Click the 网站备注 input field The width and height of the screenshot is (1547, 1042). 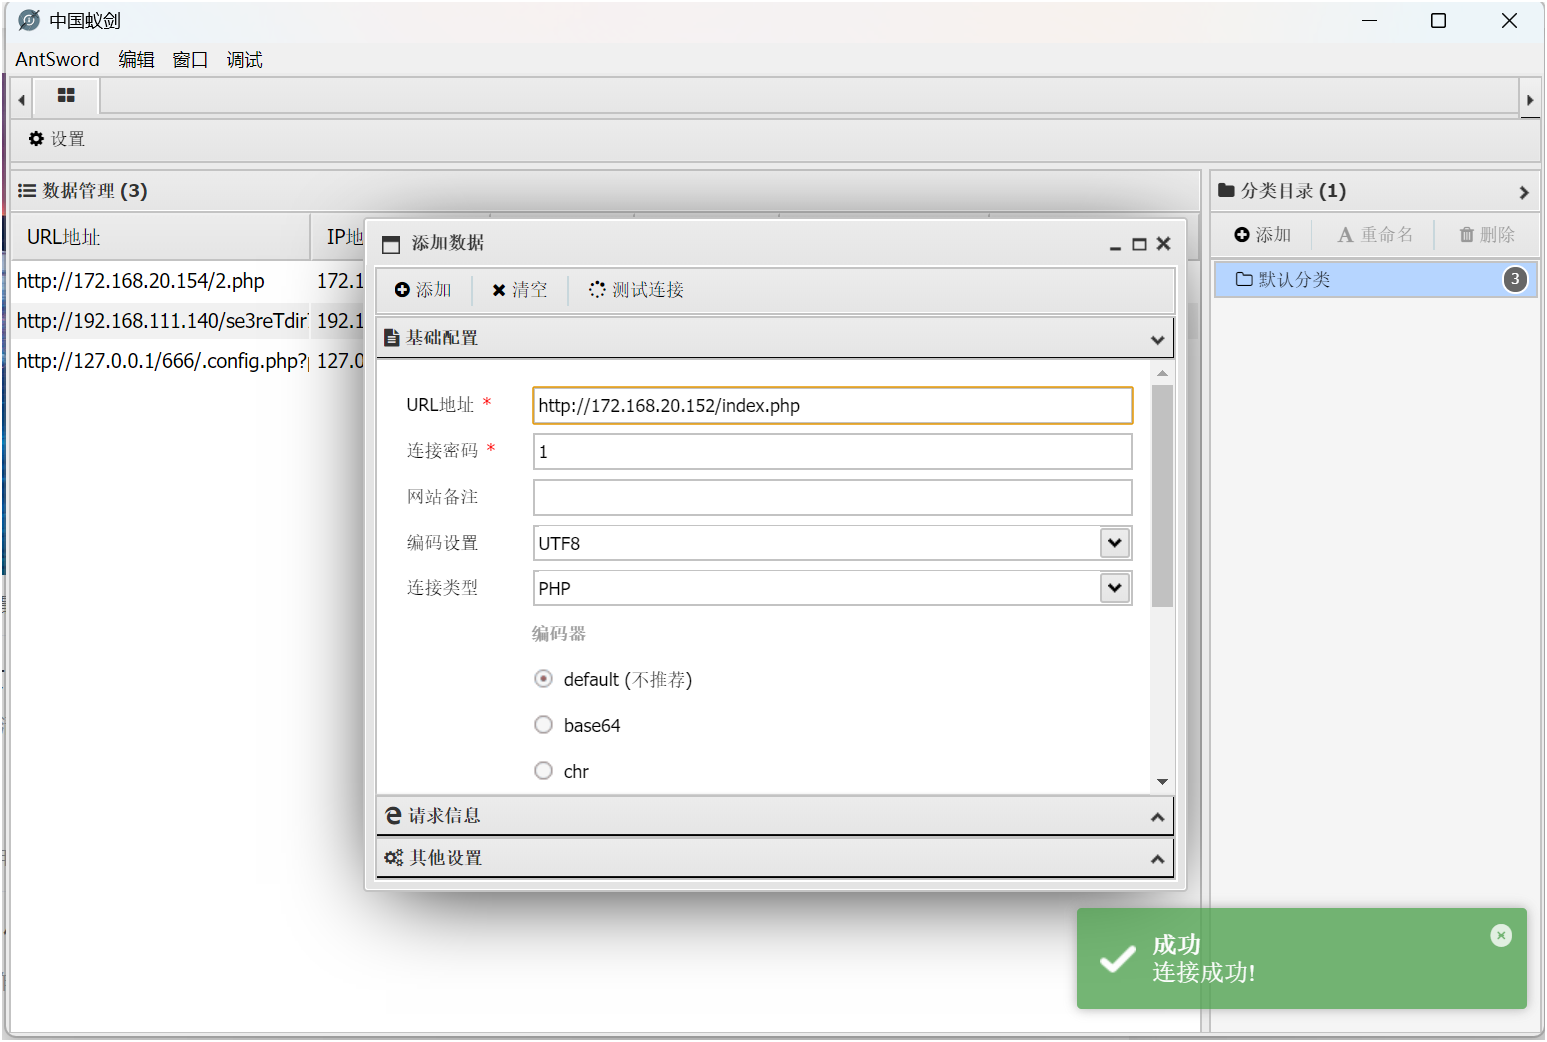click(x=833, y=497)
